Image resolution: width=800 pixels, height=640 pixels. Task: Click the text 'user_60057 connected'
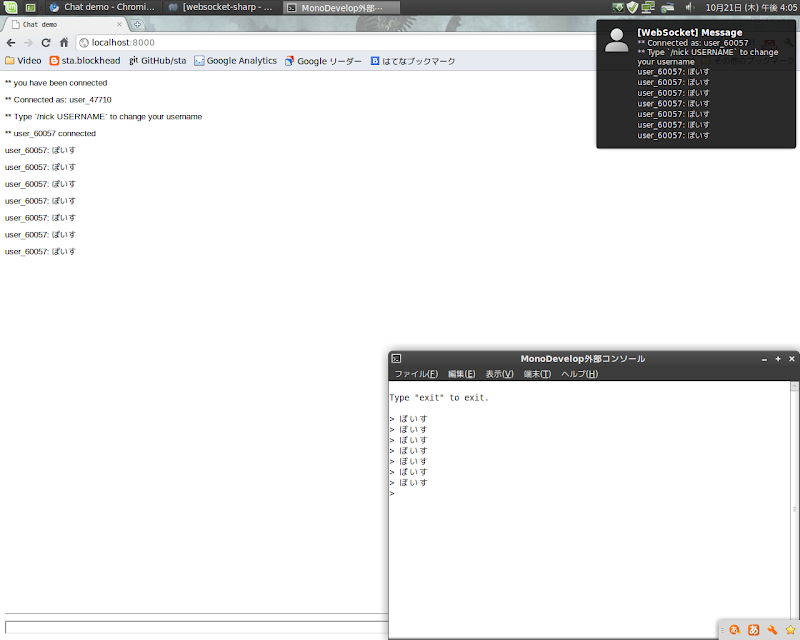tap(55, 133)
